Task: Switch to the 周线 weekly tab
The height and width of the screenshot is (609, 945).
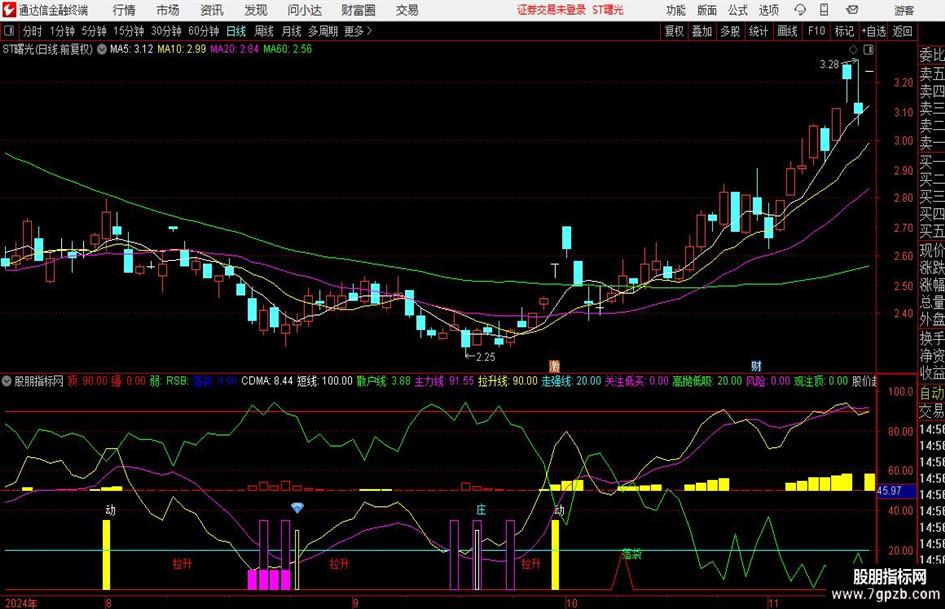Action: pyautogui.click(x=263, y=31)
